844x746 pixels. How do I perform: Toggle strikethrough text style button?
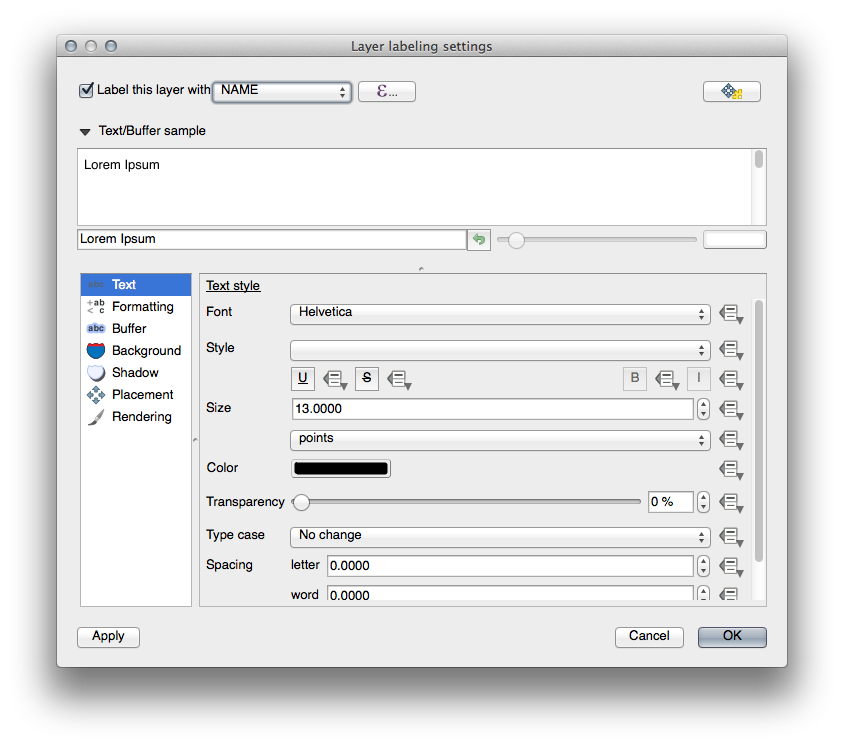tap(367, 378)
